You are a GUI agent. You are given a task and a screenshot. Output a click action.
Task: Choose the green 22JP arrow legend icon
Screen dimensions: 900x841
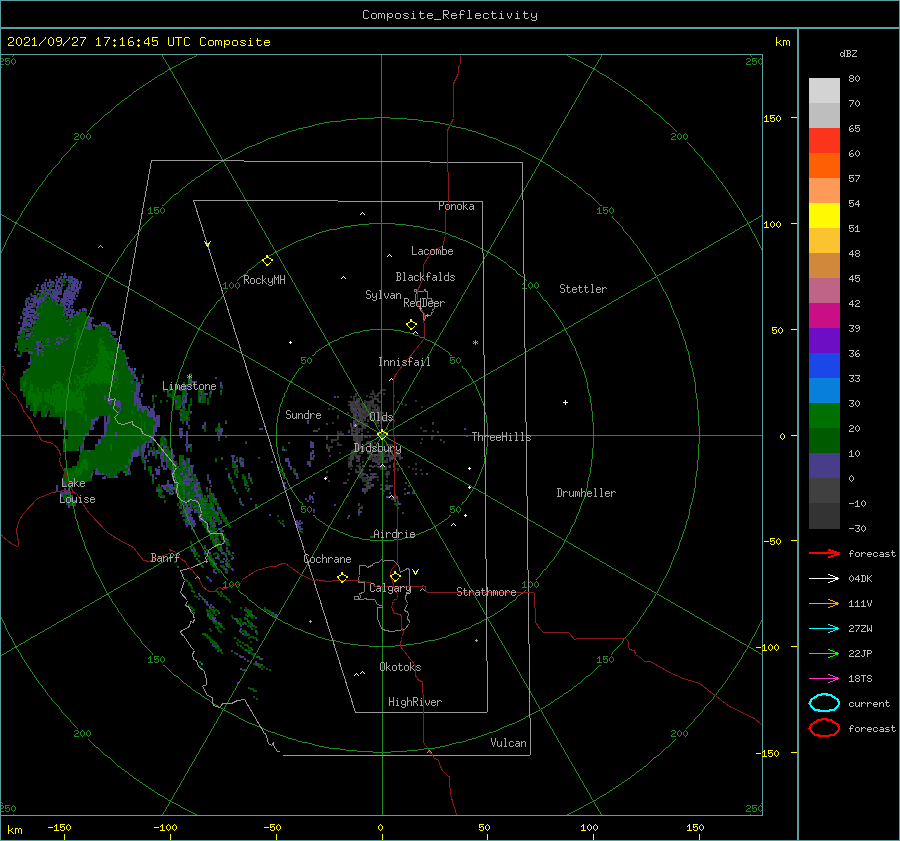(x=824, y=653)
